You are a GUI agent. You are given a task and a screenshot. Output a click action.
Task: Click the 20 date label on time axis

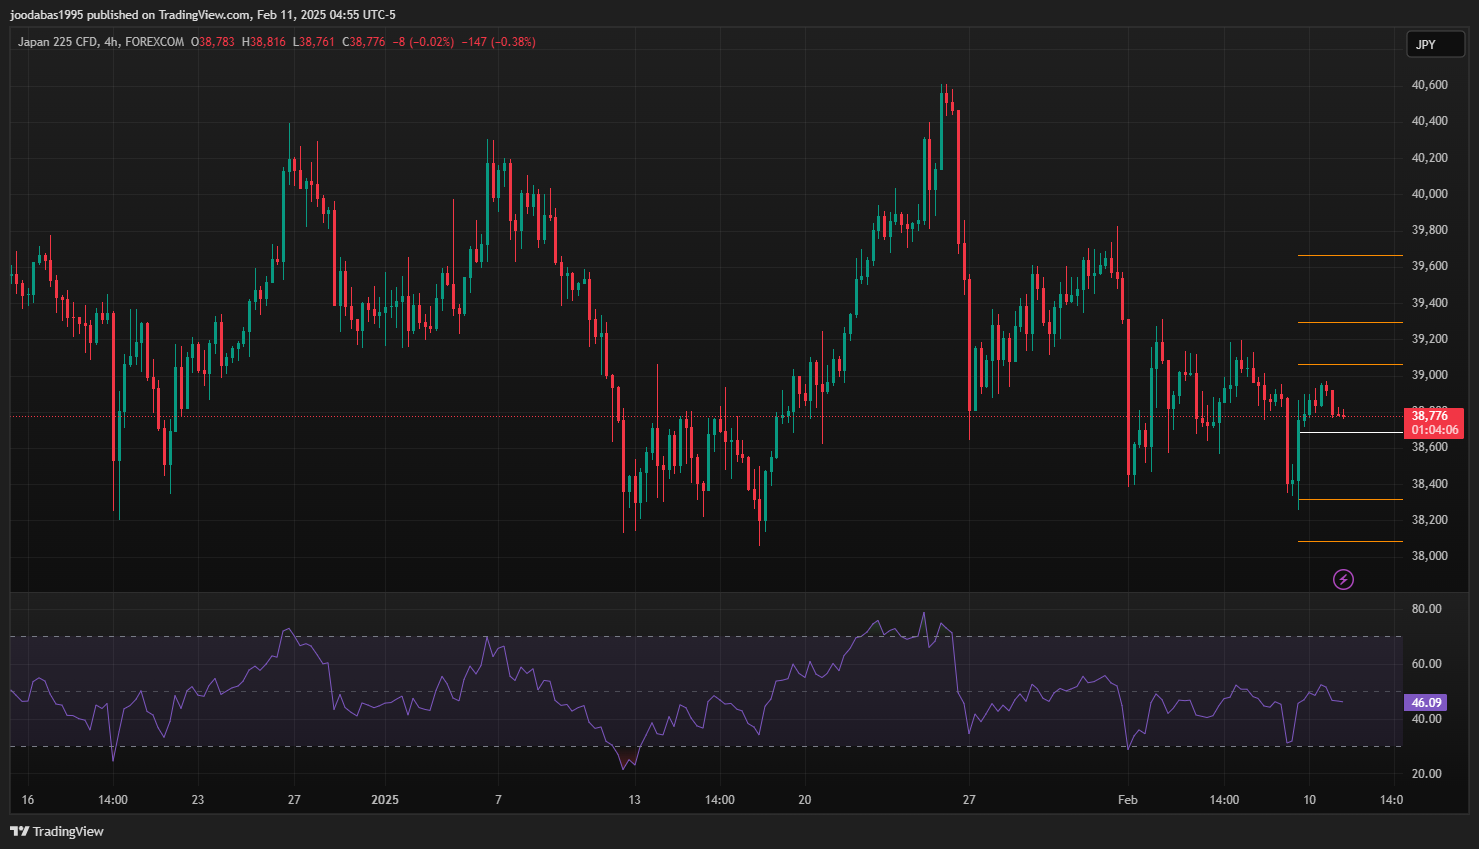click(x=805, y=800)
